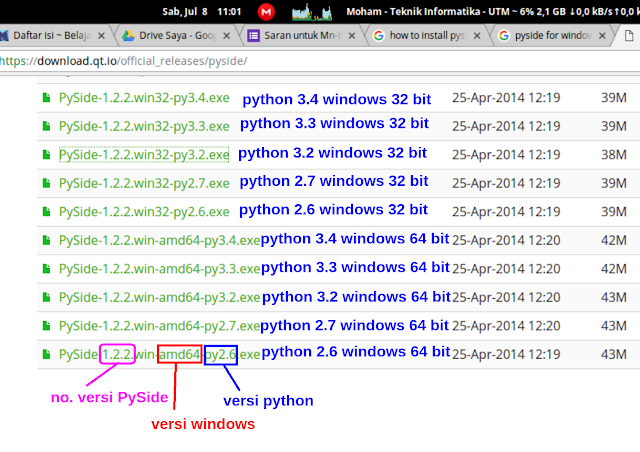Click file icon beside win-amd64-py3.2.exe
This screenshot has height=452, width=640.
pyautogui.click(x=47, y=297)
